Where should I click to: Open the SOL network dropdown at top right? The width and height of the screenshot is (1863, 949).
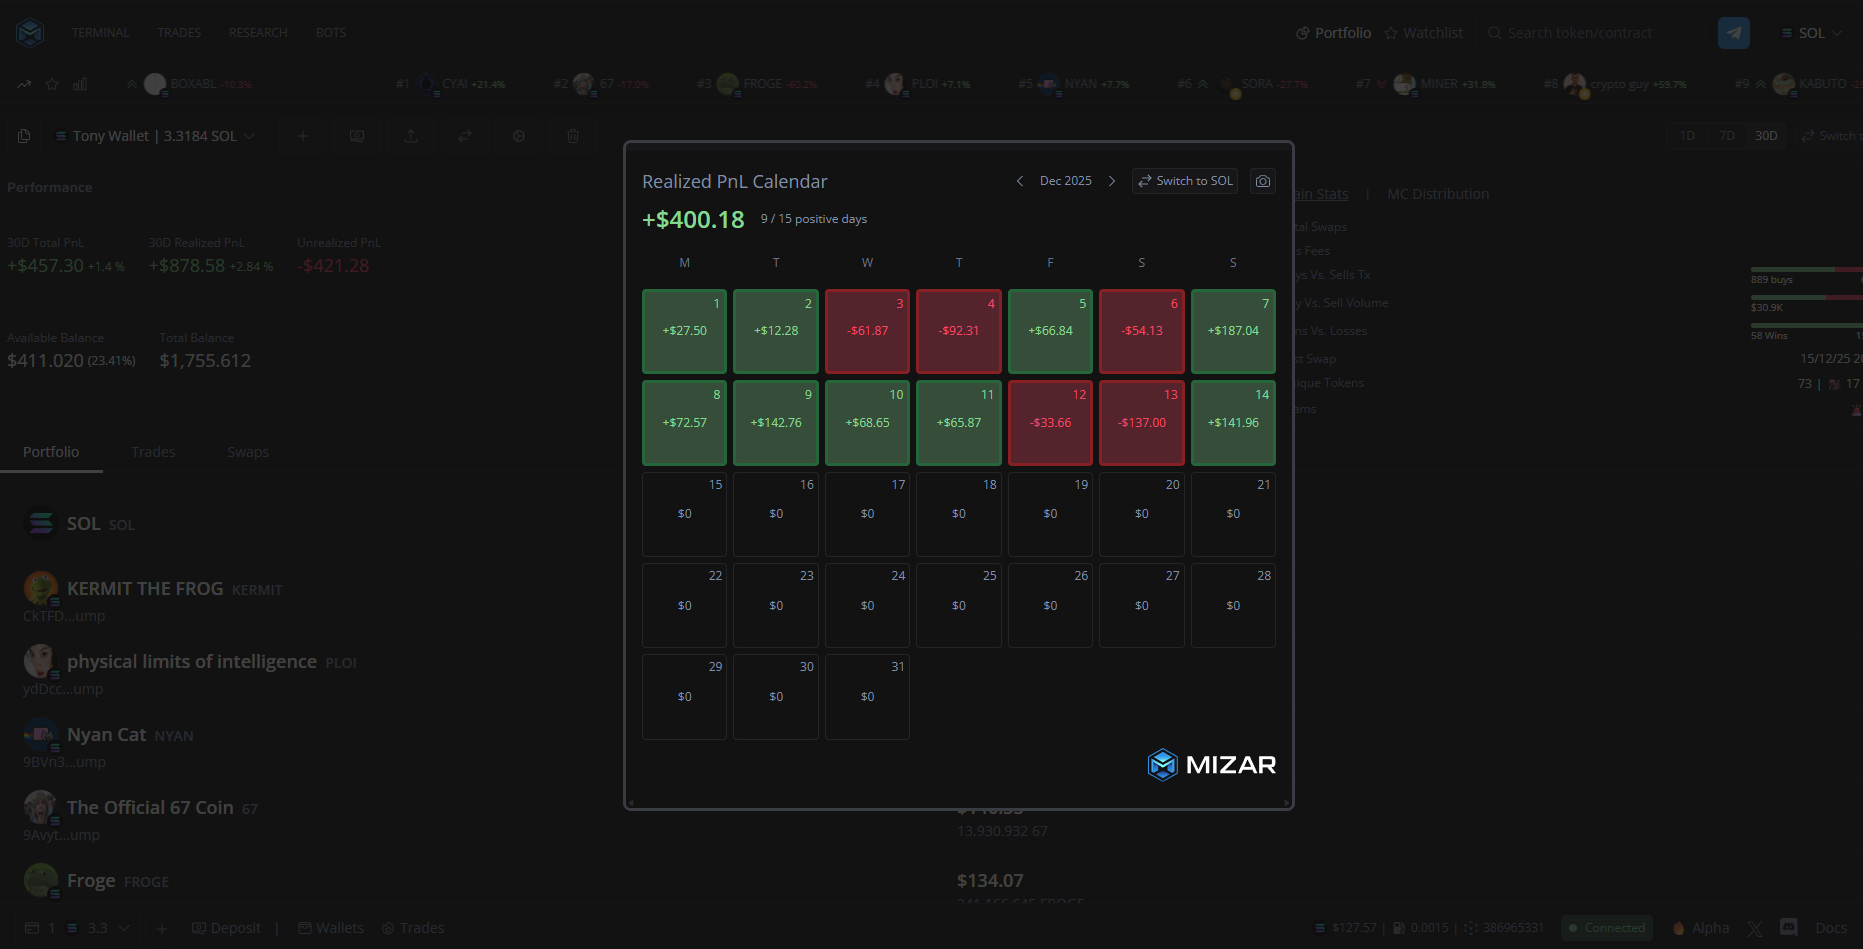(1811, 33)
